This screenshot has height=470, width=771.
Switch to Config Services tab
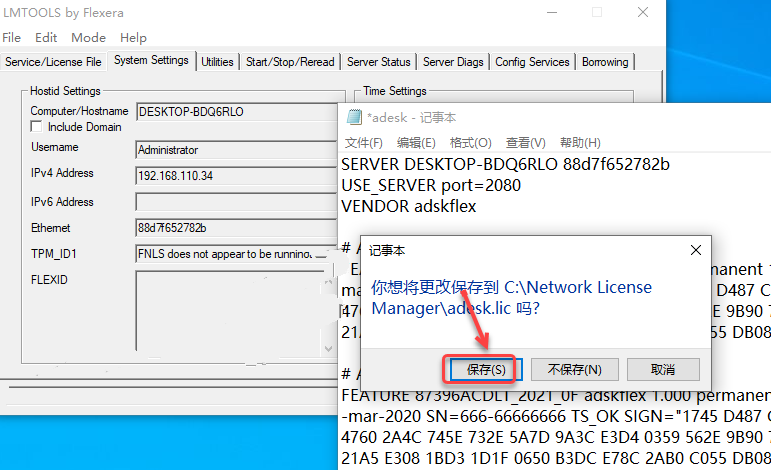pos(532,62)
